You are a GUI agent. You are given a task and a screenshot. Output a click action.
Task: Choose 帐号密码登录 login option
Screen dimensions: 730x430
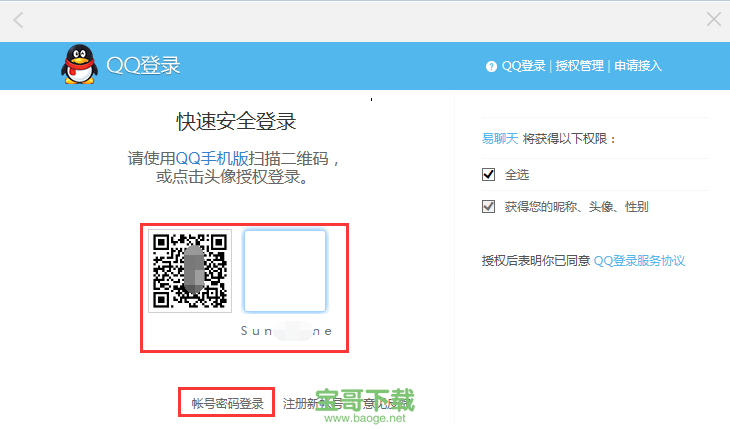(x=227, y=403)
